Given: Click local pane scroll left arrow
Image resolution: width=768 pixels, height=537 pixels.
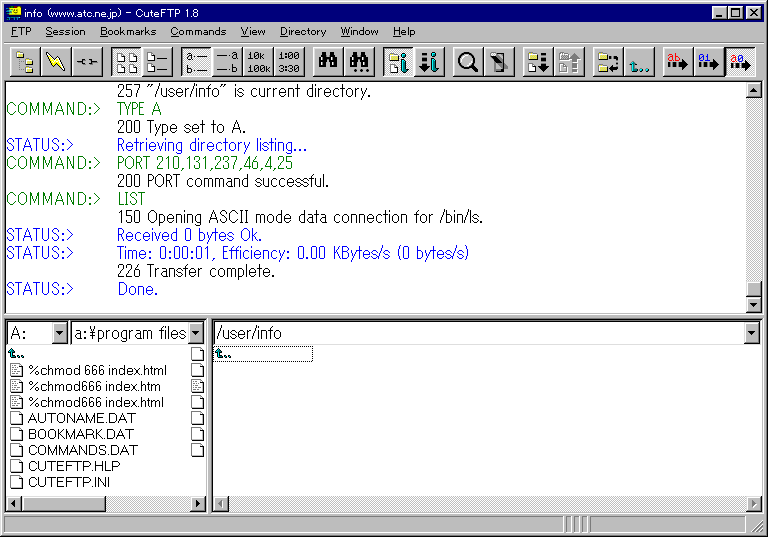Looking at the screenshot, I should [x=15, y=504].
